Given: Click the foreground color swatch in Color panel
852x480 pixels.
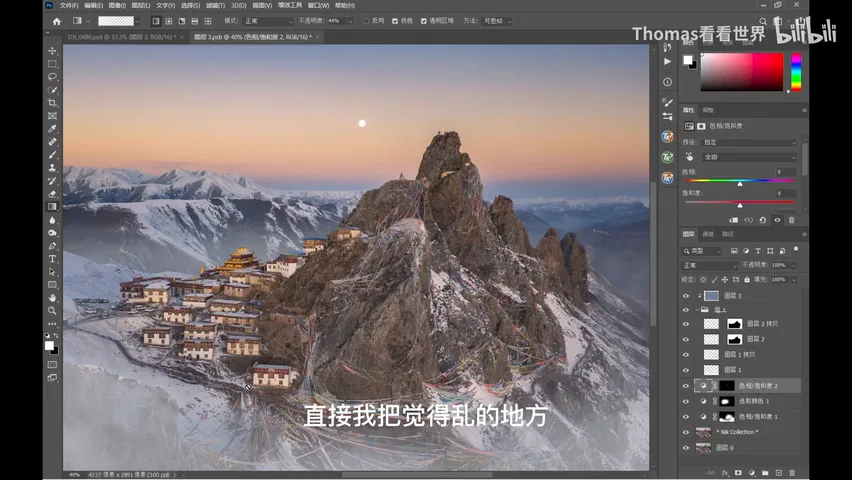Looking at the screenshot, I should click(688, 60).
